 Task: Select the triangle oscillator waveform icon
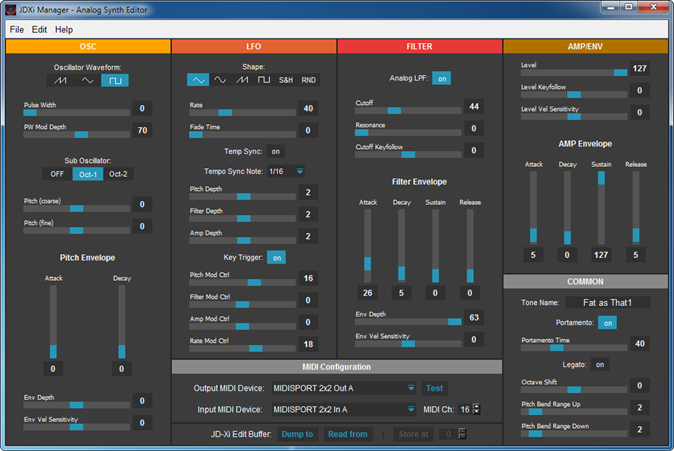point(88,80)
